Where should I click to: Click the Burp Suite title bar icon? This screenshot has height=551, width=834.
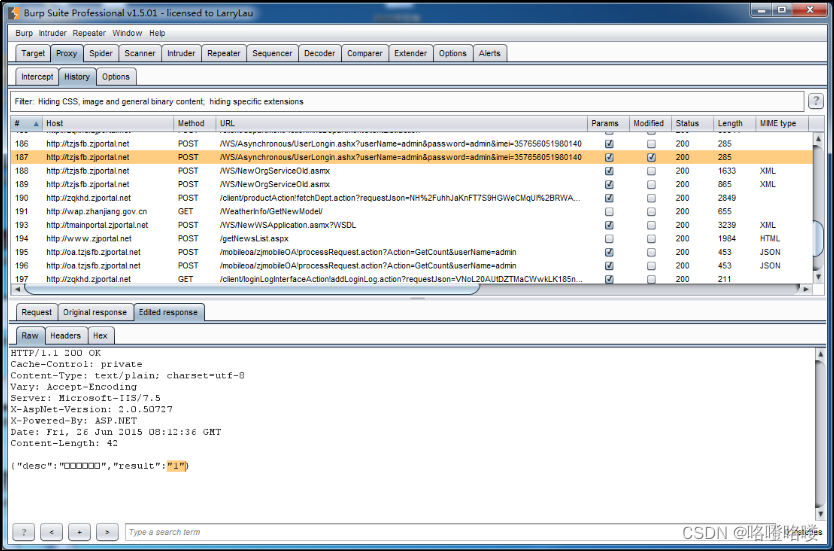click(x=14, y=12)
